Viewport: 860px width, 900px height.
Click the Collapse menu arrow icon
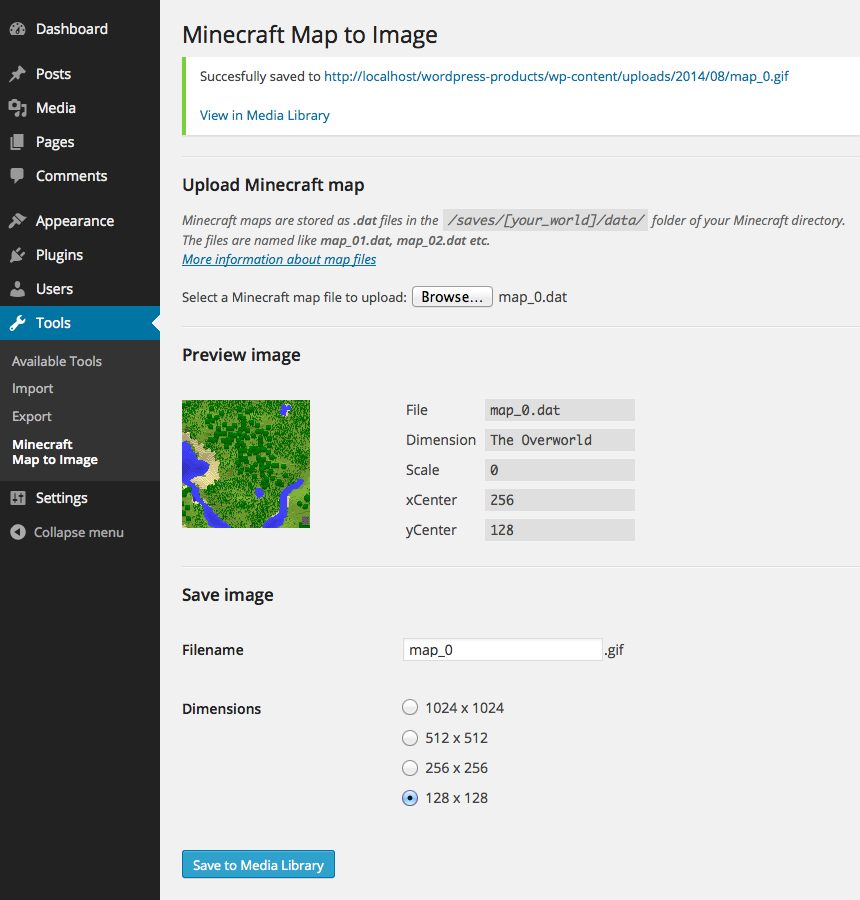click(18, 532)
